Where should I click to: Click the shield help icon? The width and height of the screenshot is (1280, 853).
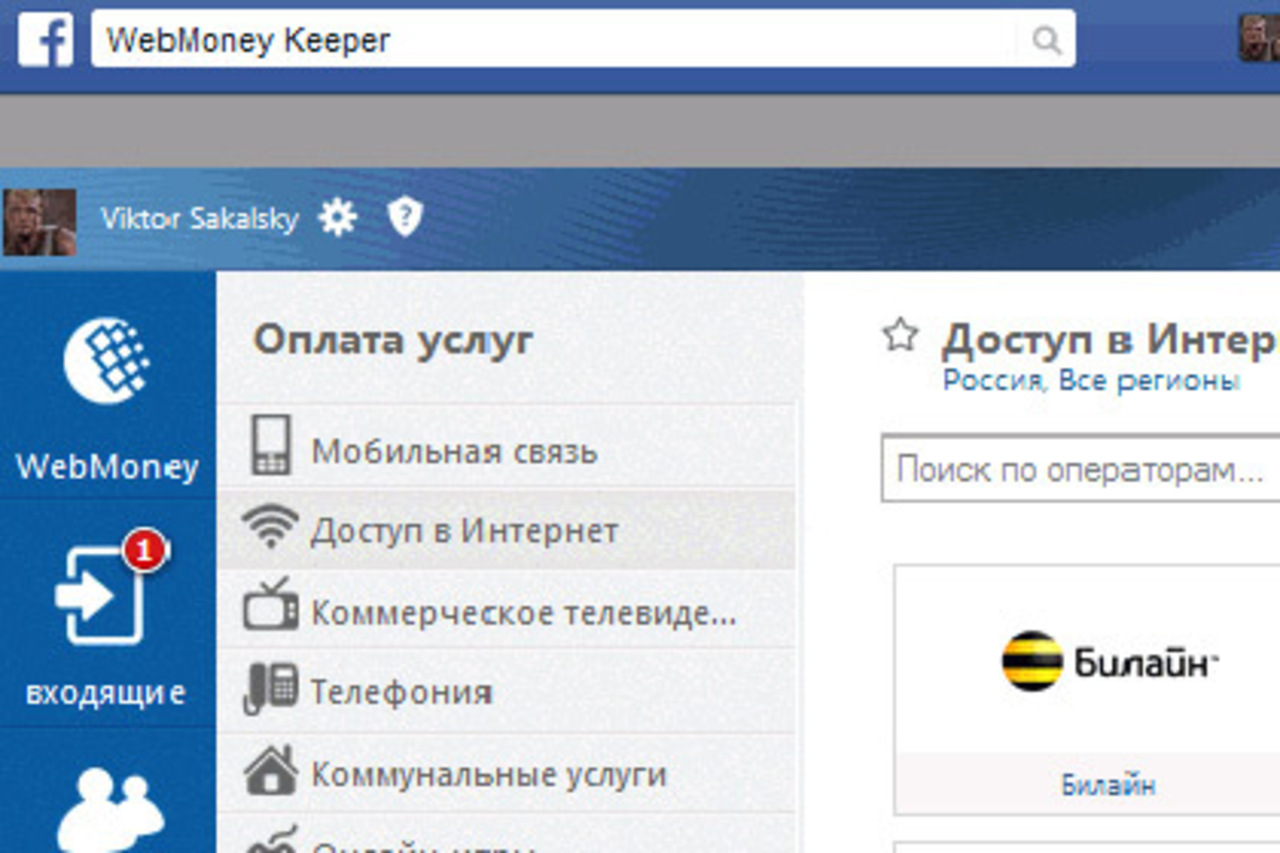[405, 217]
